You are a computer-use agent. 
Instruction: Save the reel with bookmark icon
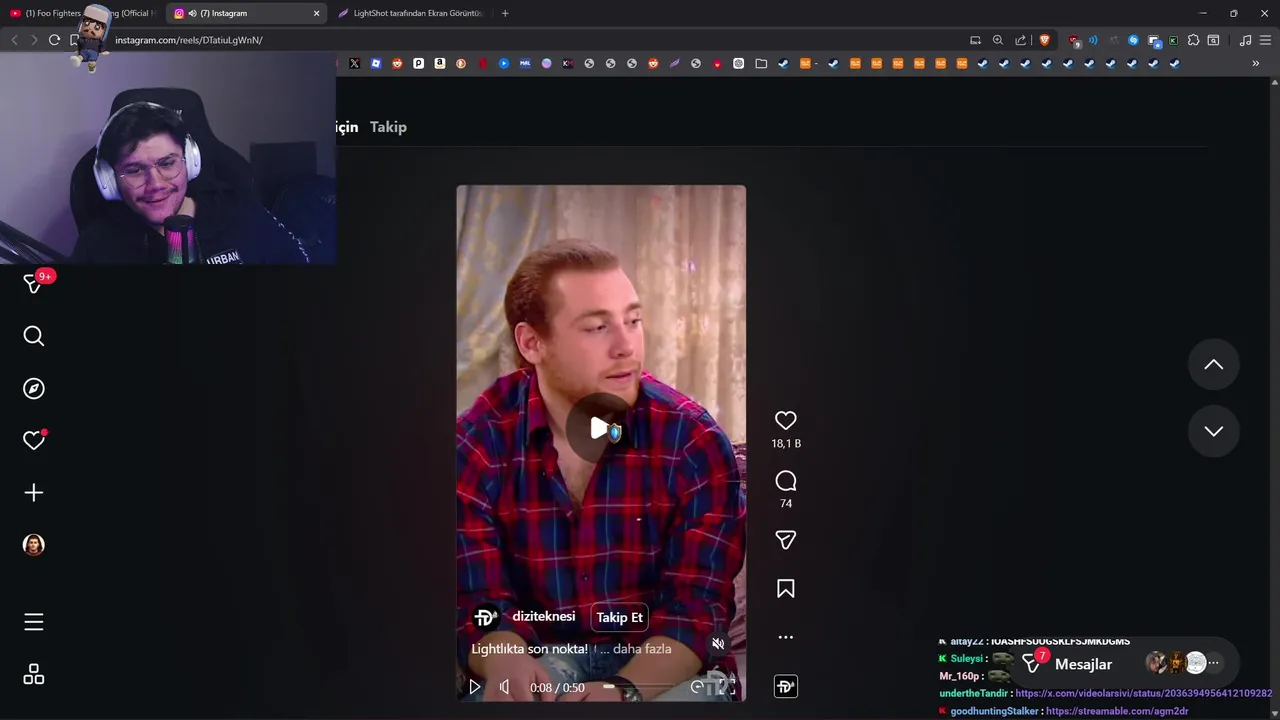[x=786, y=589]
